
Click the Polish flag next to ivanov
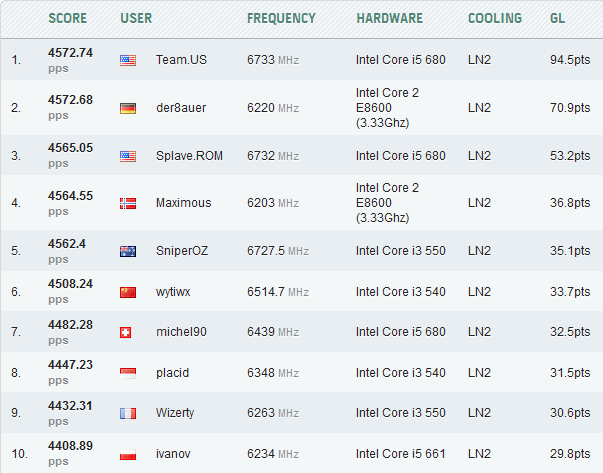128,454
